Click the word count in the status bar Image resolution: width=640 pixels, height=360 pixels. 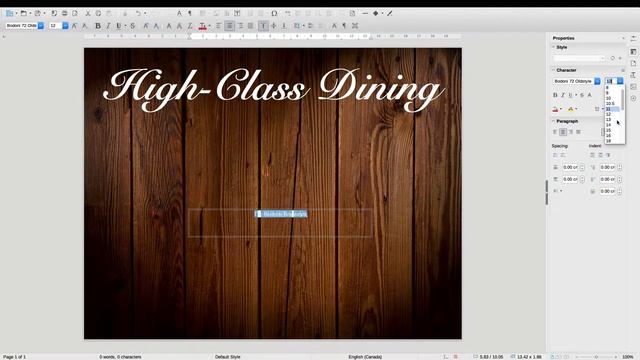[x=120, y=357]
